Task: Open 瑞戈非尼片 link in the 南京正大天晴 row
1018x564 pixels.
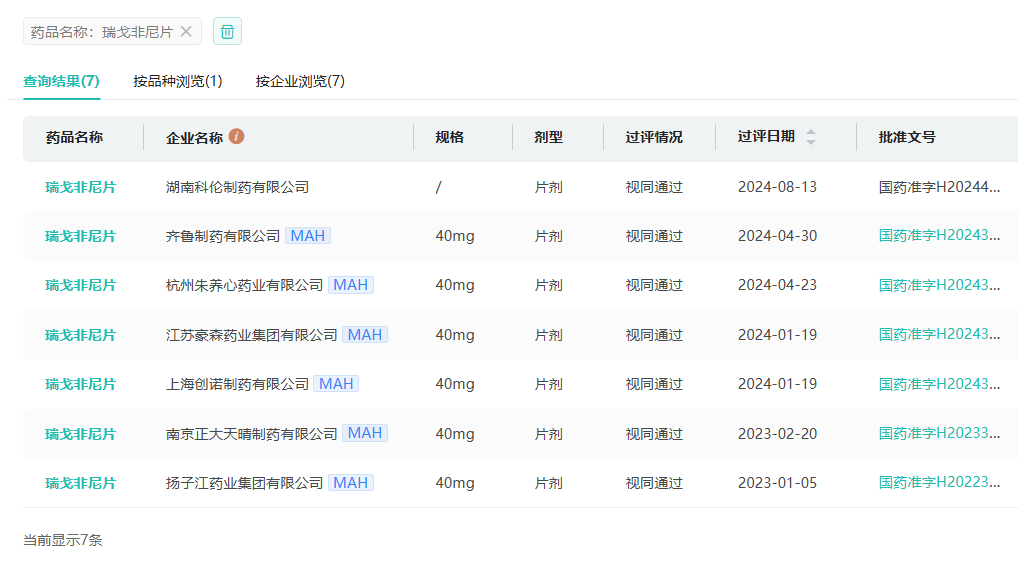Action: (81, 434)
